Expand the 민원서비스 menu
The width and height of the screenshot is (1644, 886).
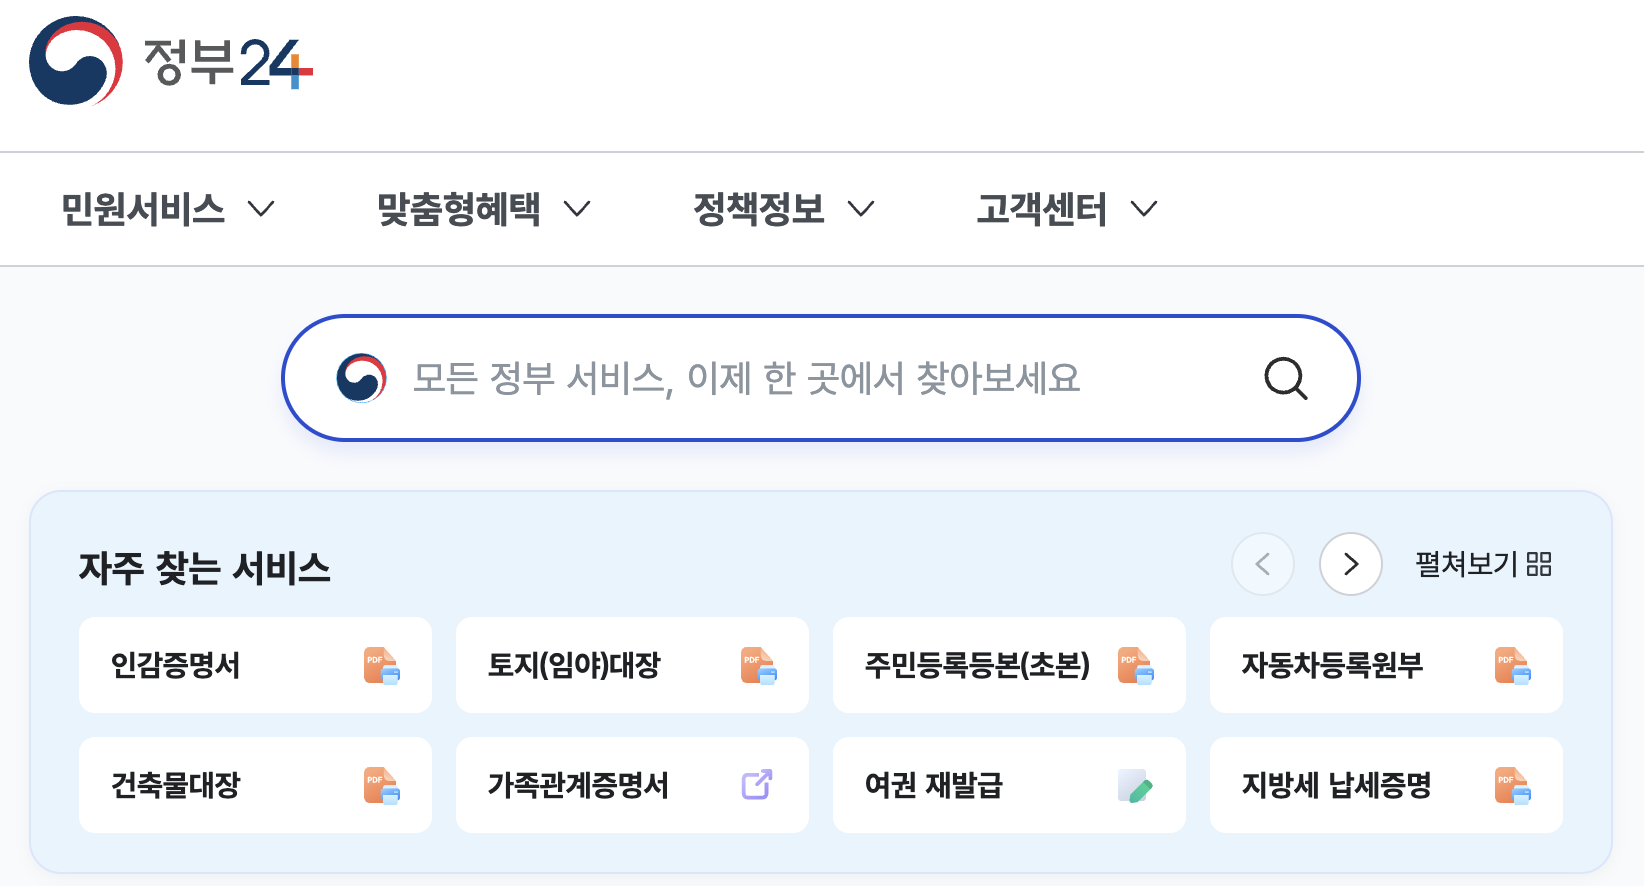167,209
